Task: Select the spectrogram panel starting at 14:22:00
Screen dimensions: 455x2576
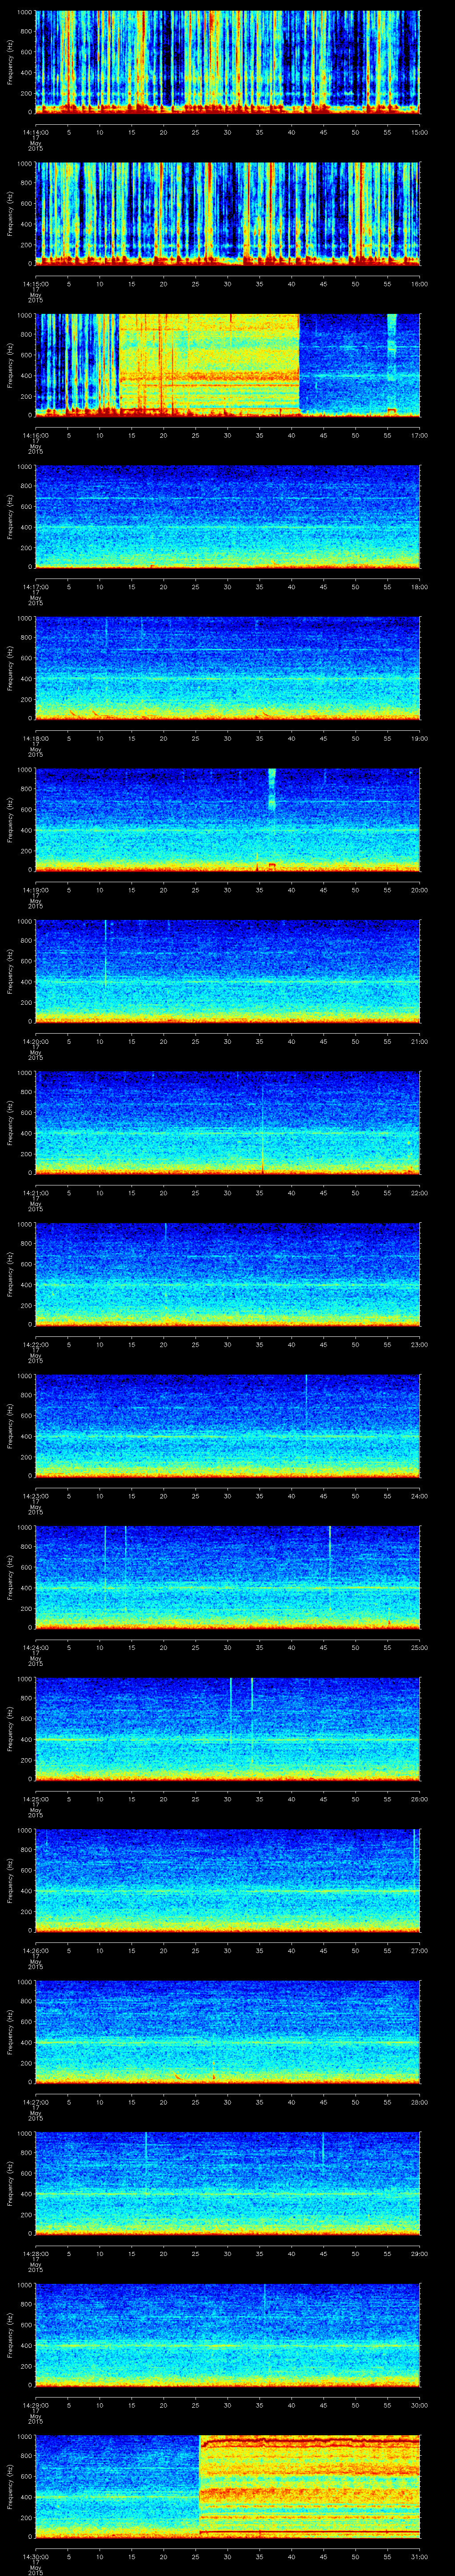Action: pos(227,1274)
